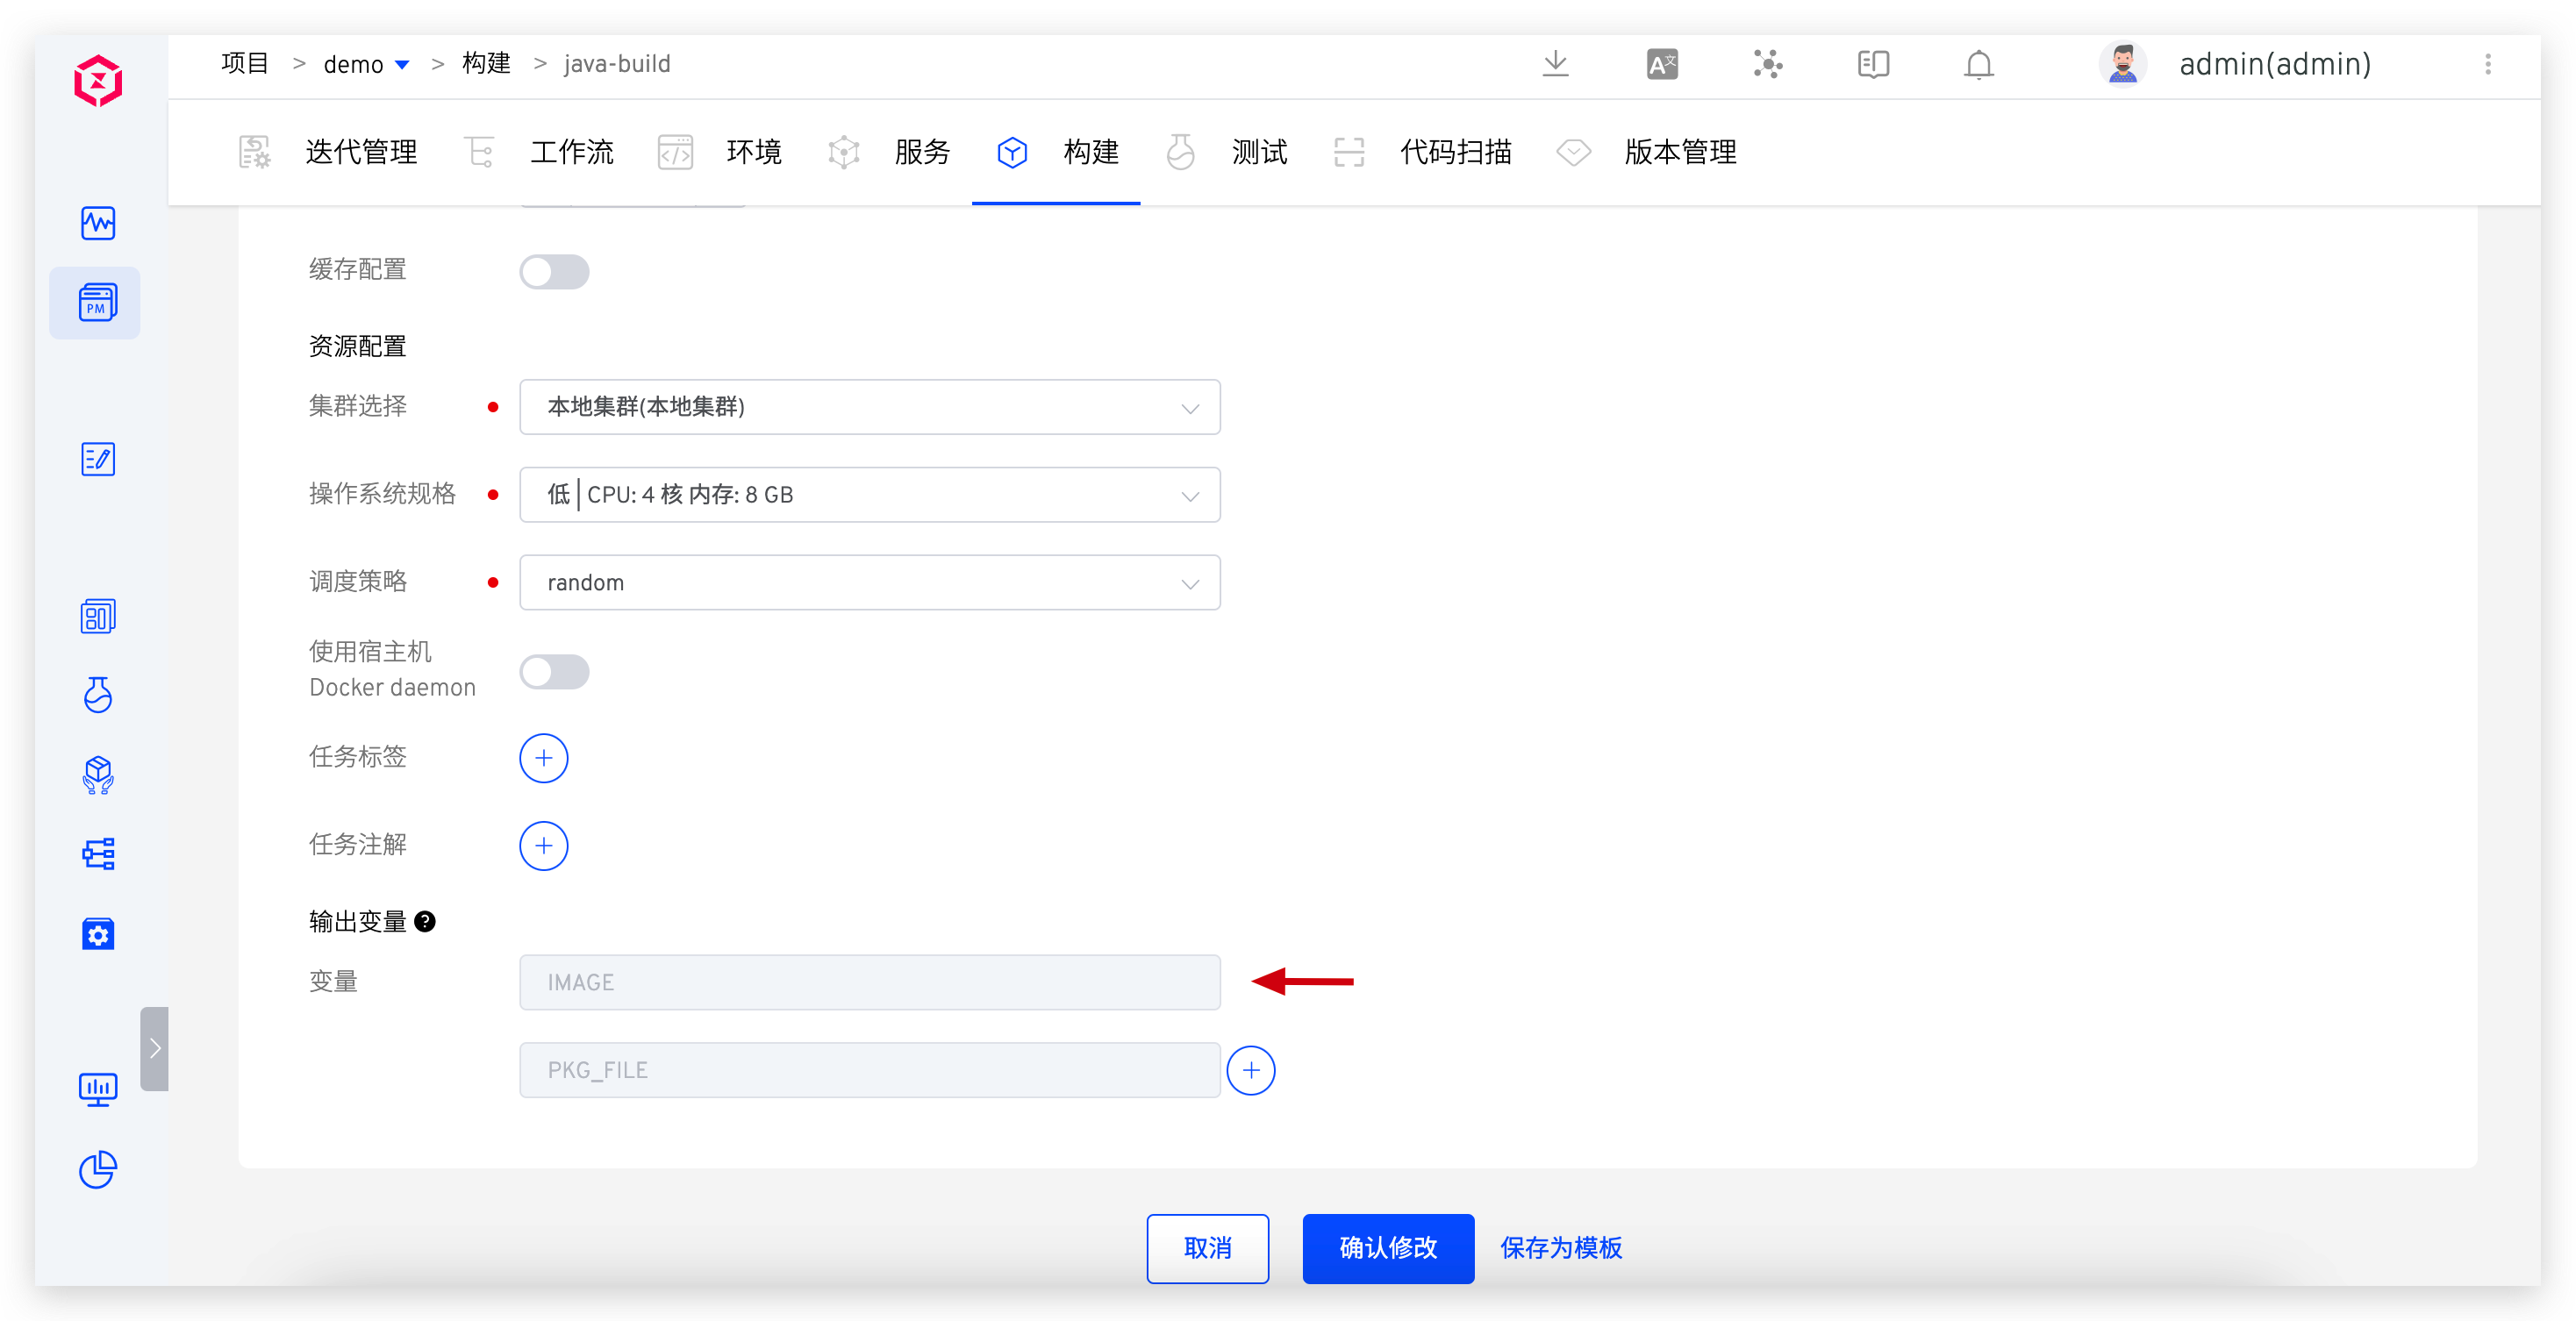Viewport: 2576px width, 1321px height.
Task: Open the activity monitor sidebar icon
Action: [98, 223]
